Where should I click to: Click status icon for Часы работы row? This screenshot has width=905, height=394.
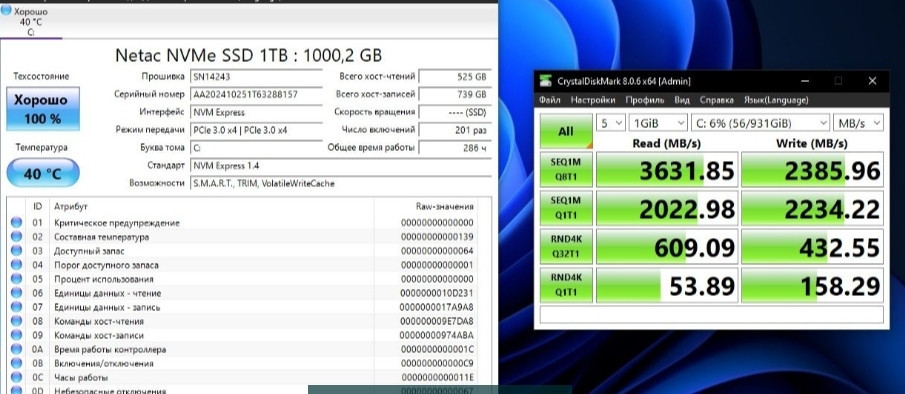[16, 378]
